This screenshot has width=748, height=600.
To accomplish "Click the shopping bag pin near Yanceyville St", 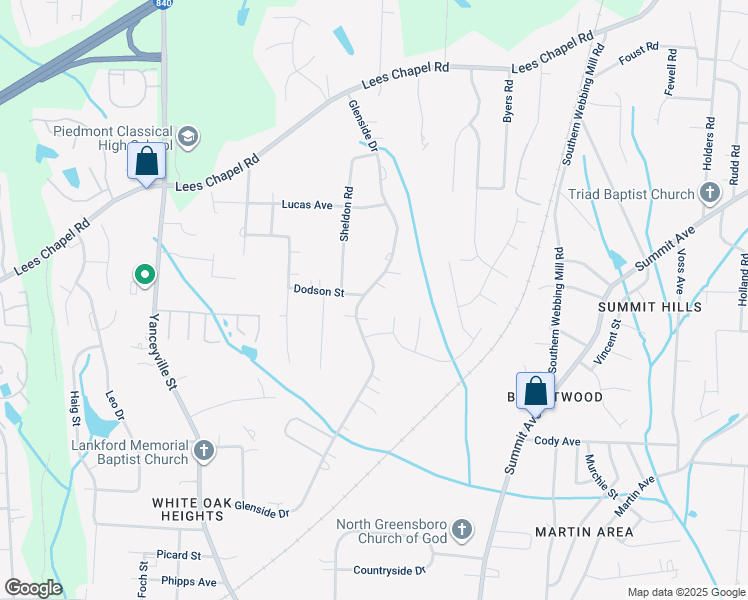I will (146, 162).
